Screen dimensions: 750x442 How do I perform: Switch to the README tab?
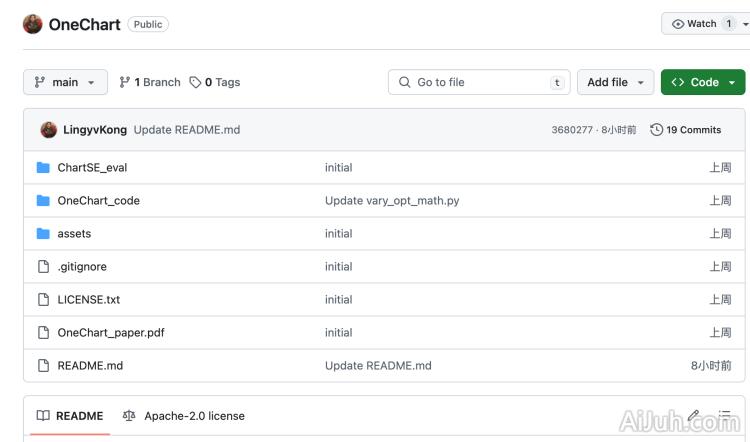coord(70,416)
